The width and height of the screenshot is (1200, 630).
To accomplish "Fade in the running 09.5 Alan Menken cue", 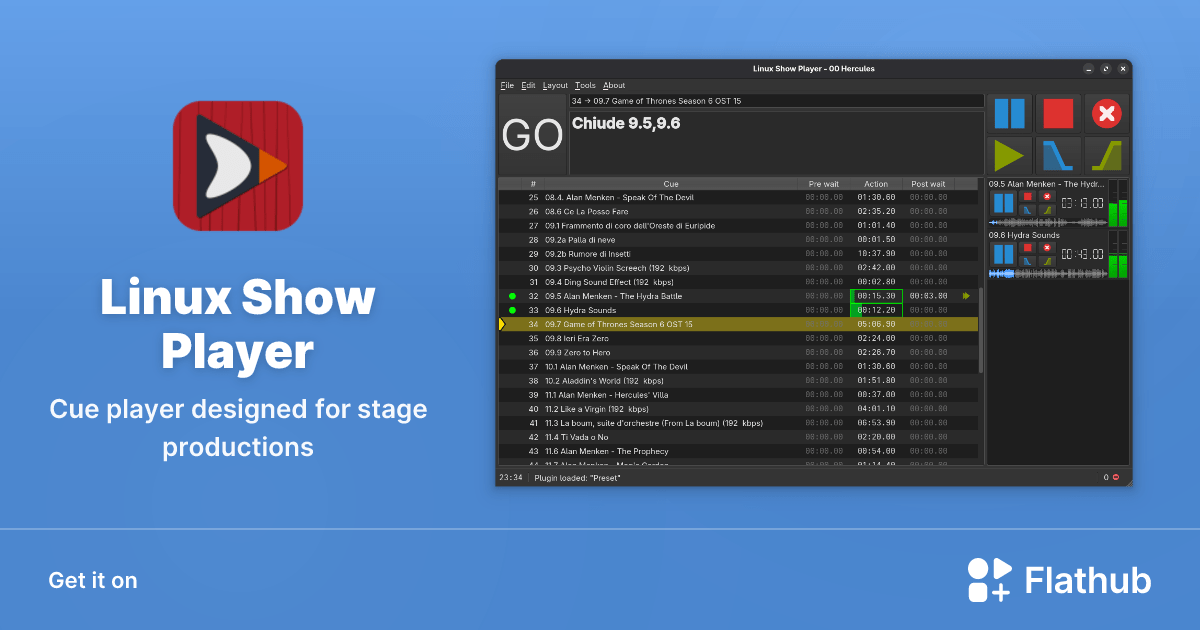I will click(x=1047, y=210).
